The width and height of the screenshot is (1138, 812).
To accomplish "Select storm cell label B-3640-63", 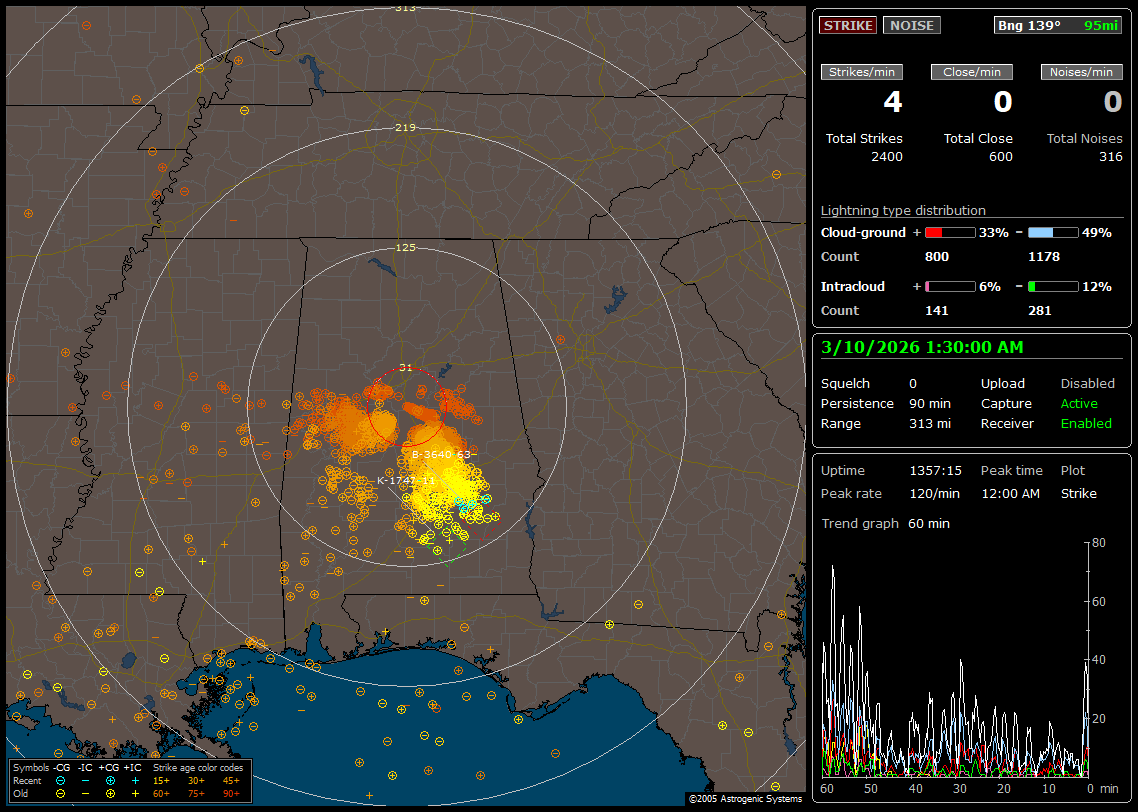I will pos(441,454).
